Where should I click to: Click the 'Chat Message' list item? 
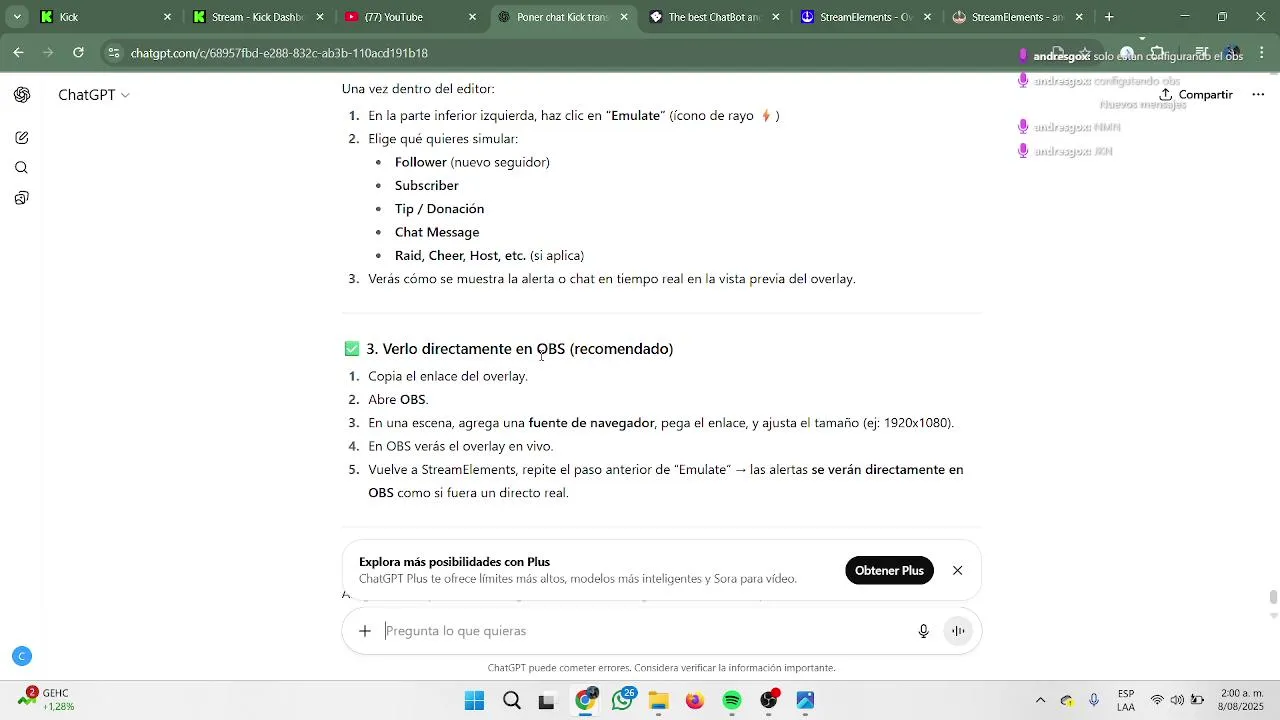(x=437, y=232)
